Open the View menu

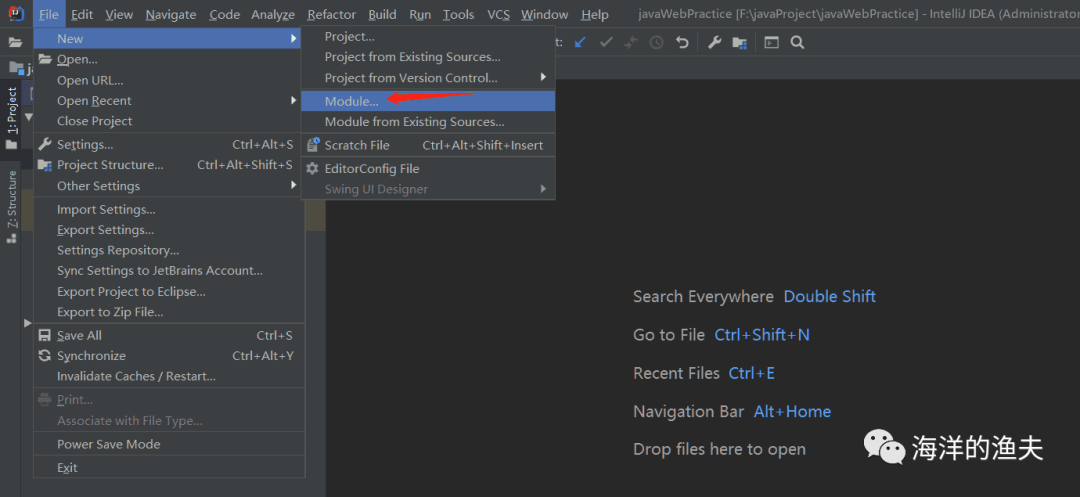click(x=119, y=14)
